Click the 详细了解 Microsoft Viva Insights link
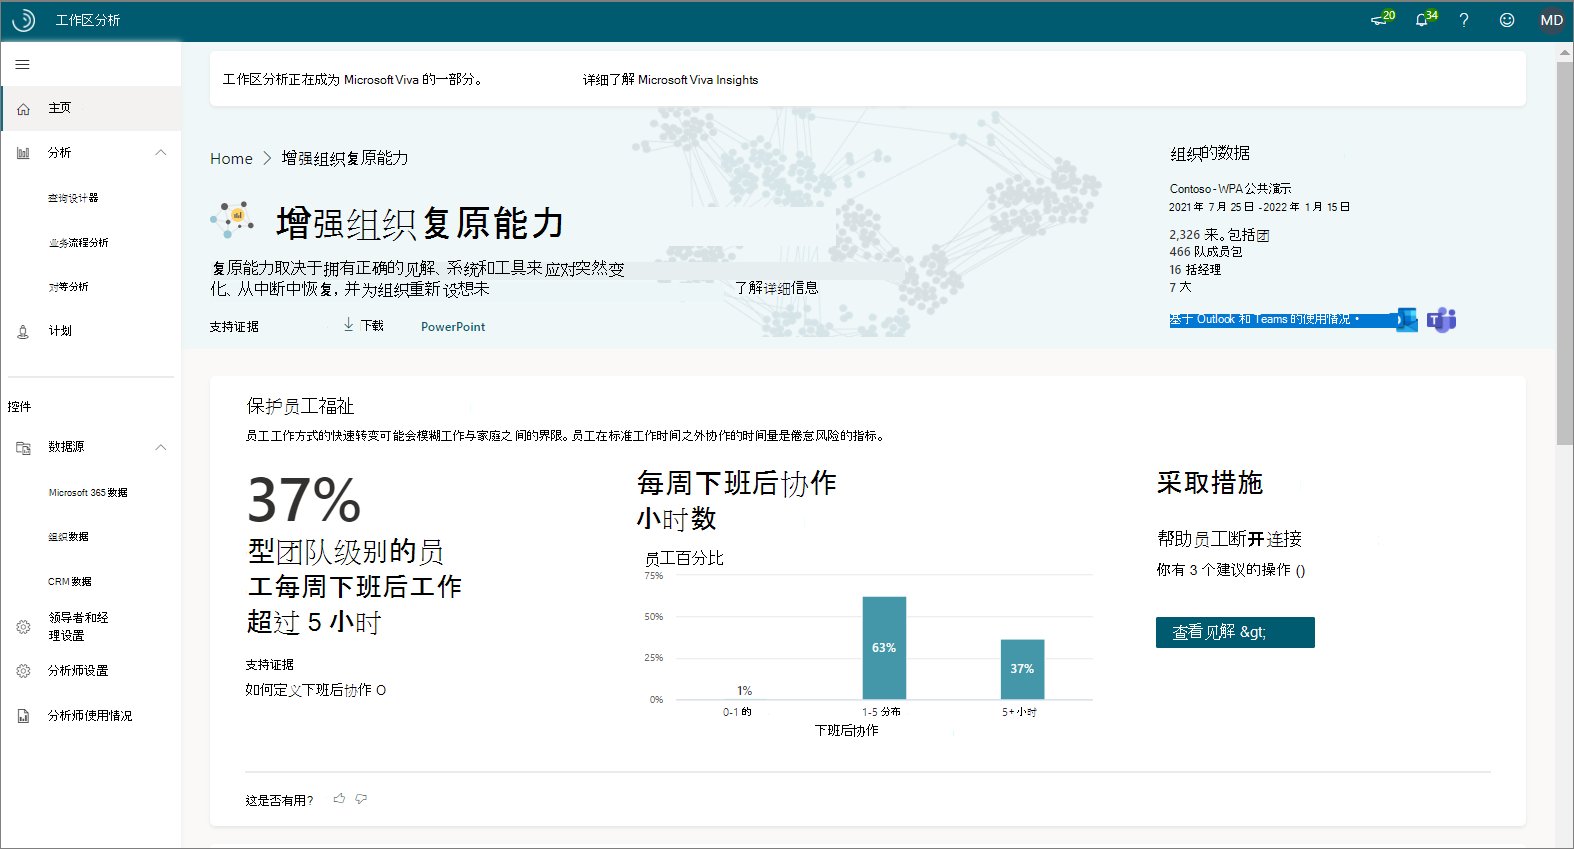 pyautogui.click(x=671, y=80)
